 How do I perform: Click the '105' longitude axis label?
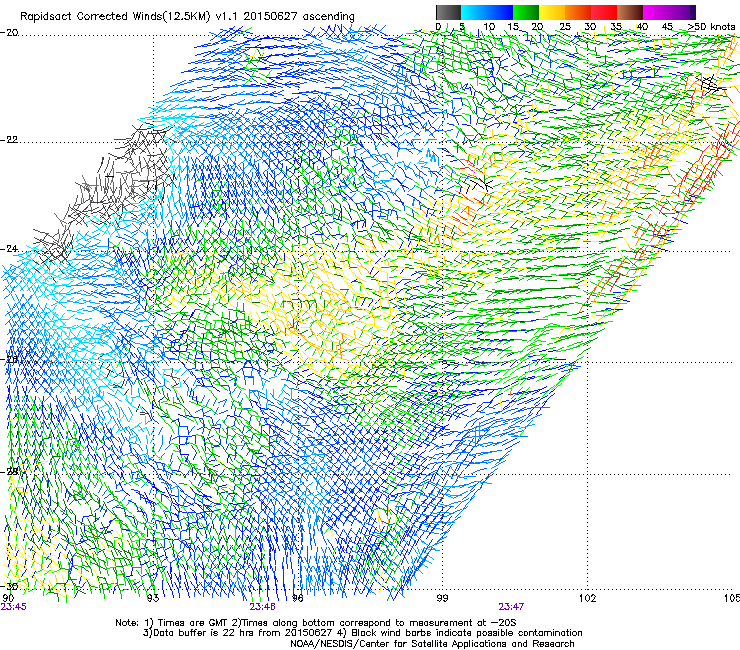click(x=732, y=599)
